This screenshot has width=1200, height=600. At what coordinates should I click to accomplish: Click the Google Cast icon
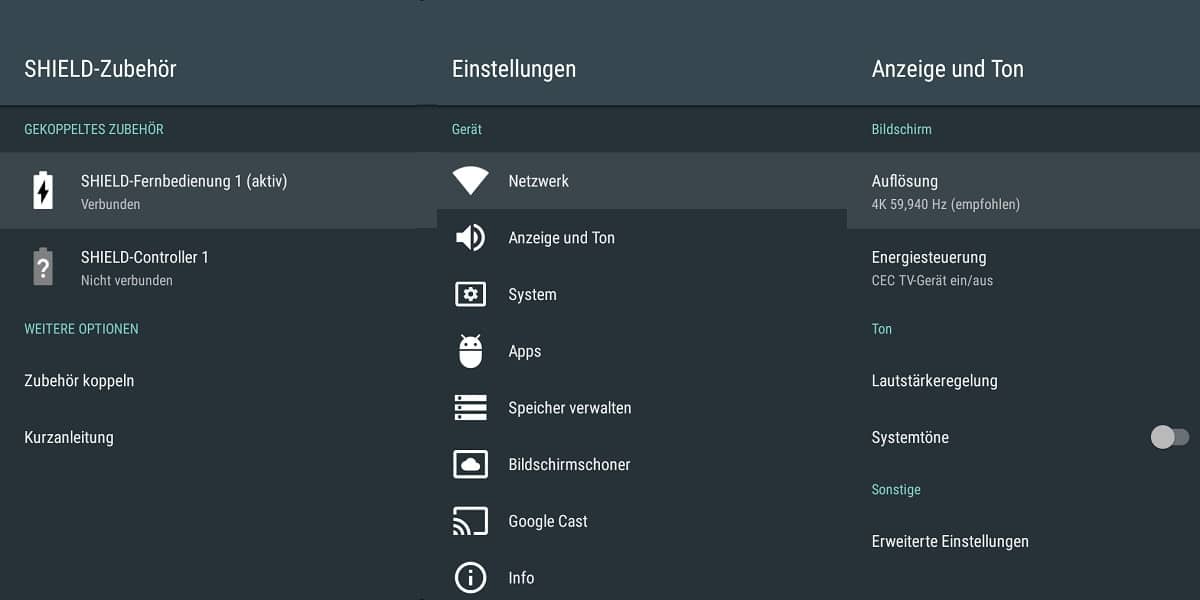pyautogui.click(x=470, y=521)
